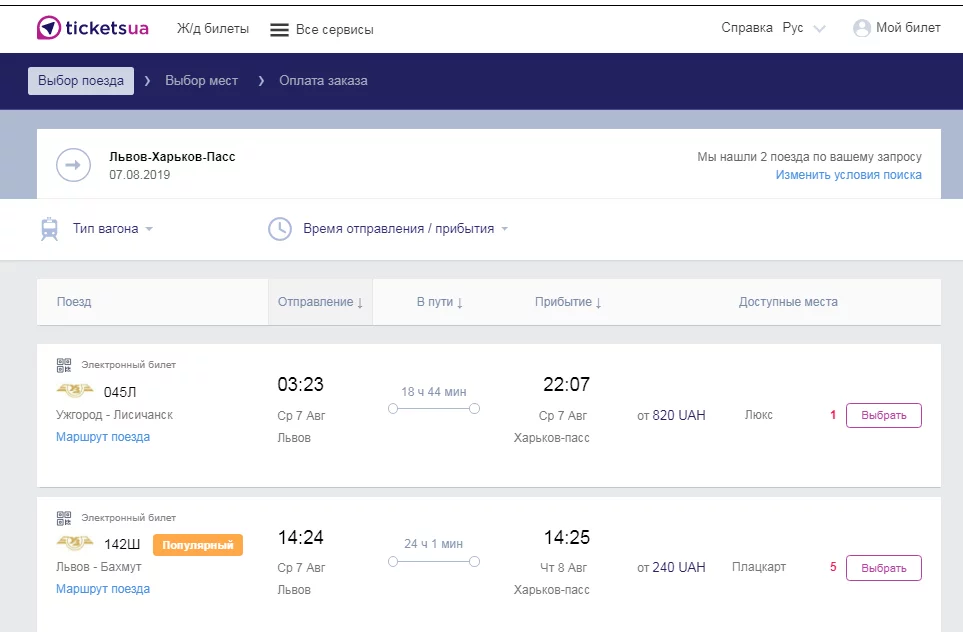Click the clock icon for departure time filter

(279, 229)
